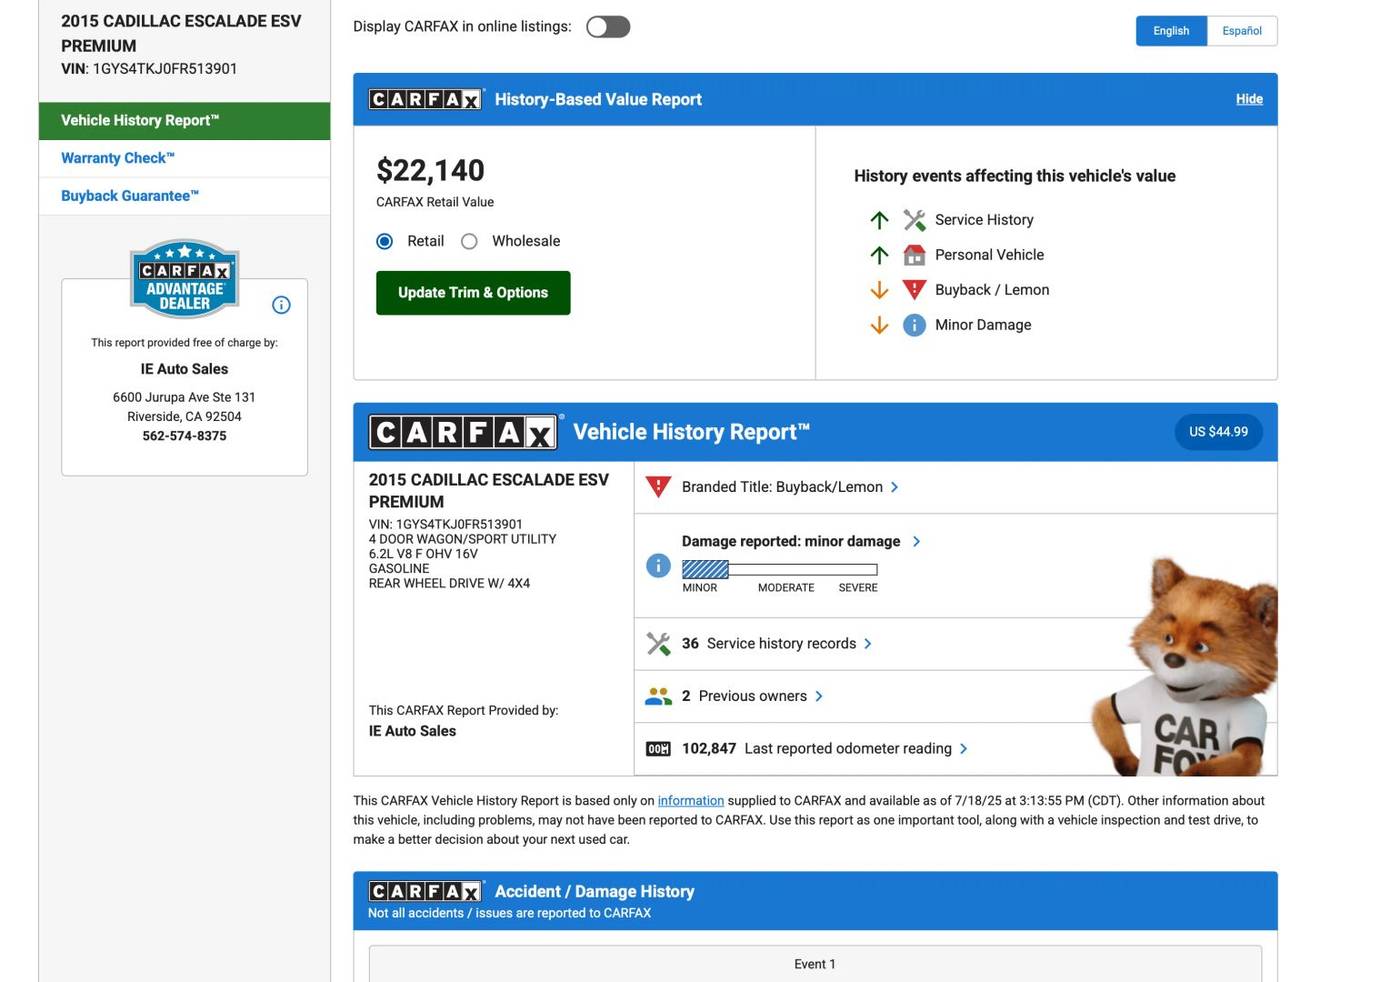
Task: Click the IE Auto Sales name under Report Provided by
Action: [412, 731]
